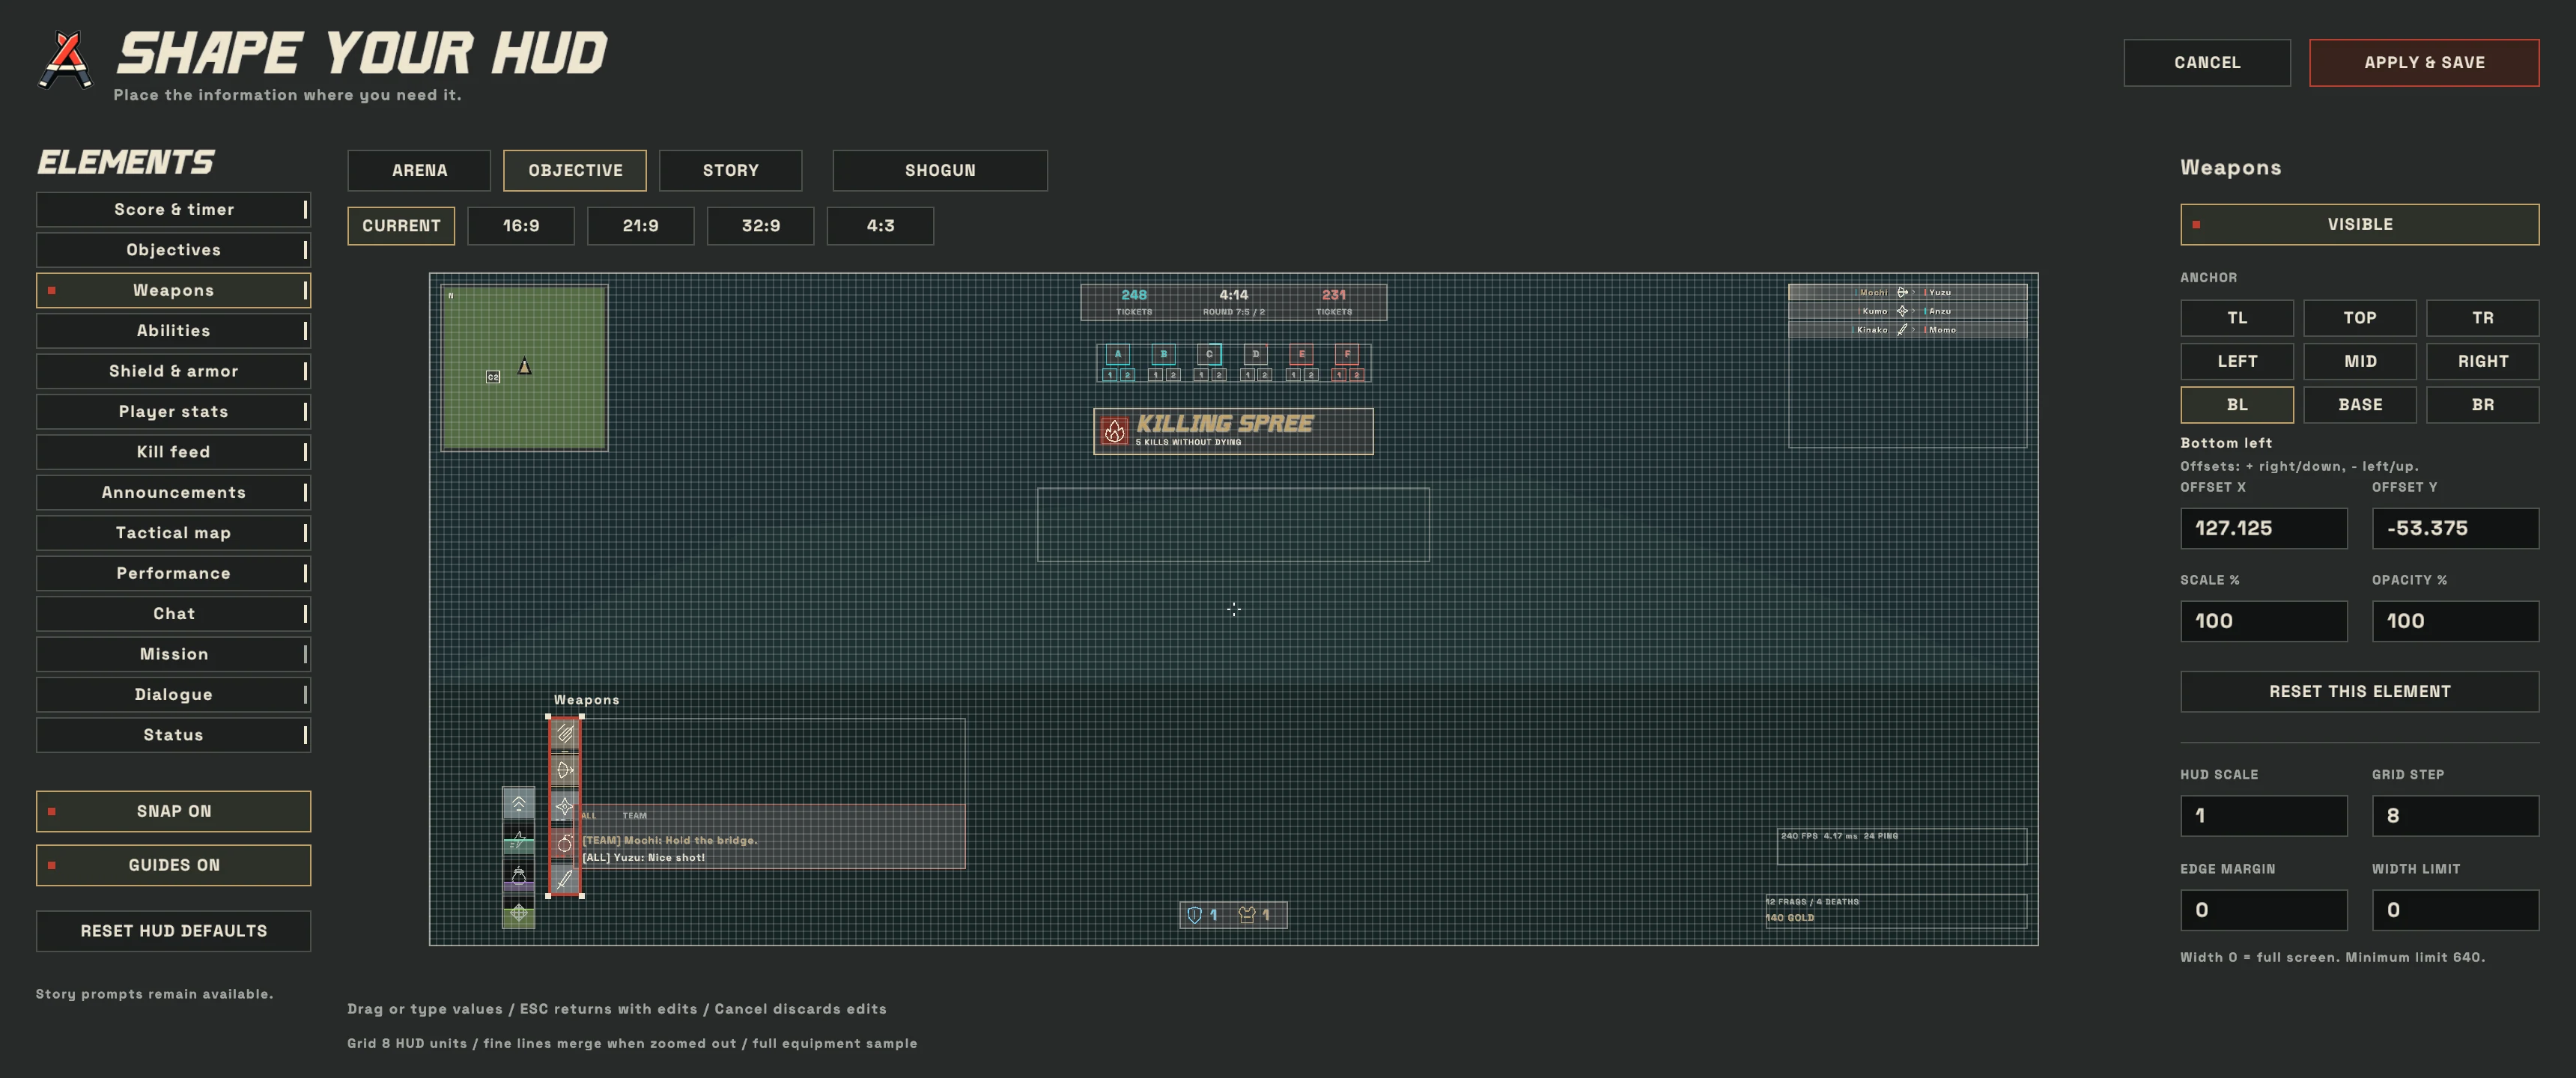This screenshot has height=1078, width=2576.
Task: Click the armor vest icon in preview
Action: 1246,914
